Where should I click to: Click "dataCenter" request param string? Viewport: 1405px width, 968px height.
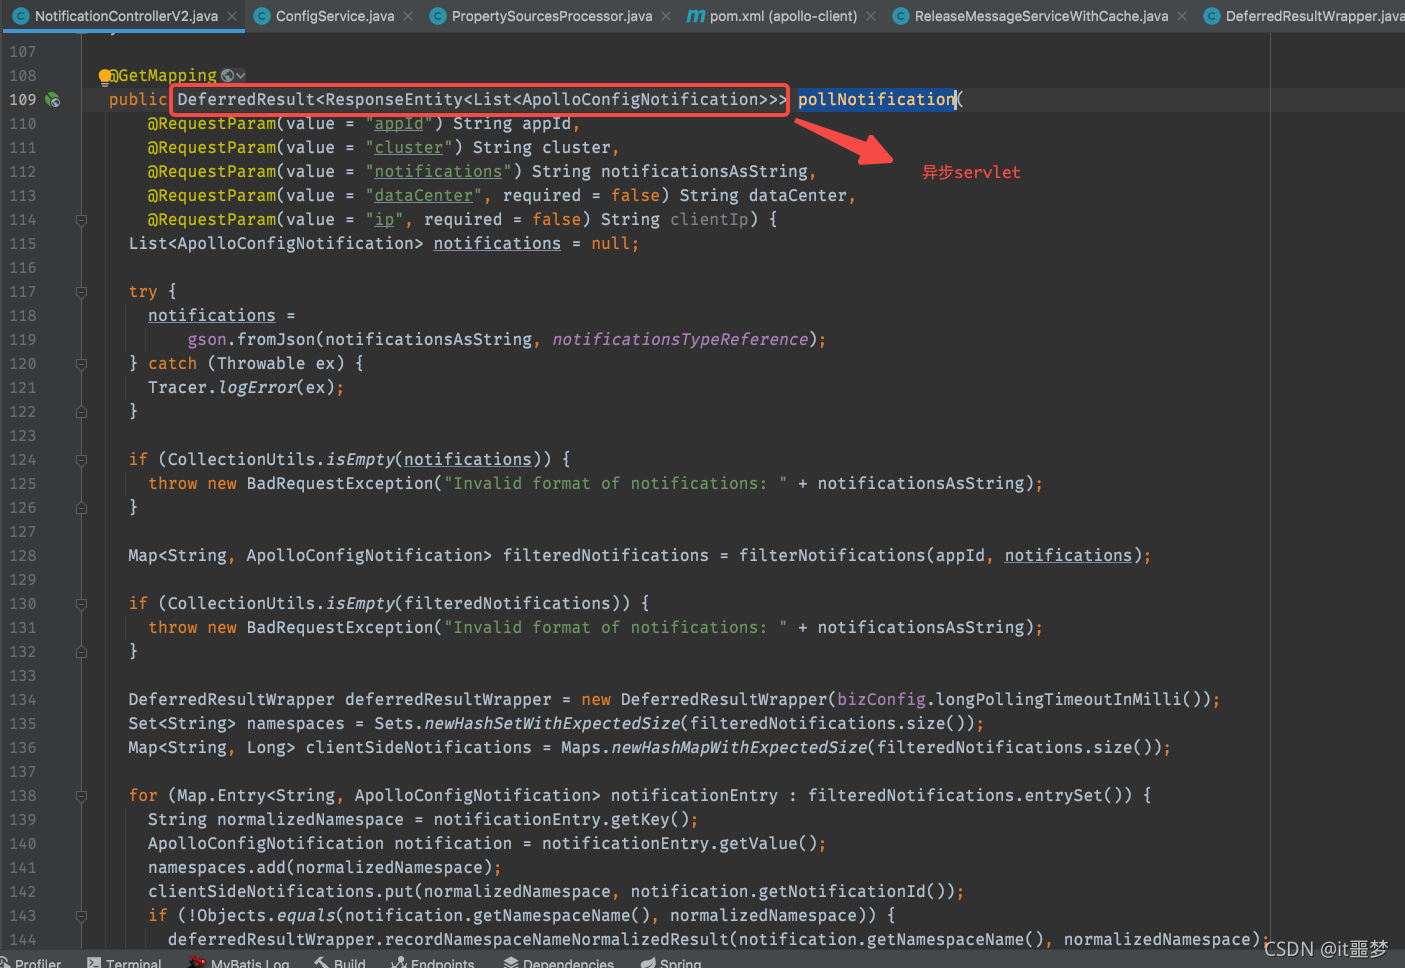(x=423, y=195)
